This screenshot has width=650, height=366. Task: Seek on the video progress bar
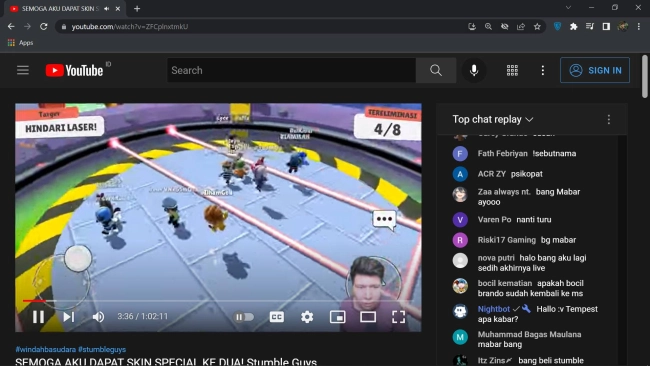click(x=218, y=301)
